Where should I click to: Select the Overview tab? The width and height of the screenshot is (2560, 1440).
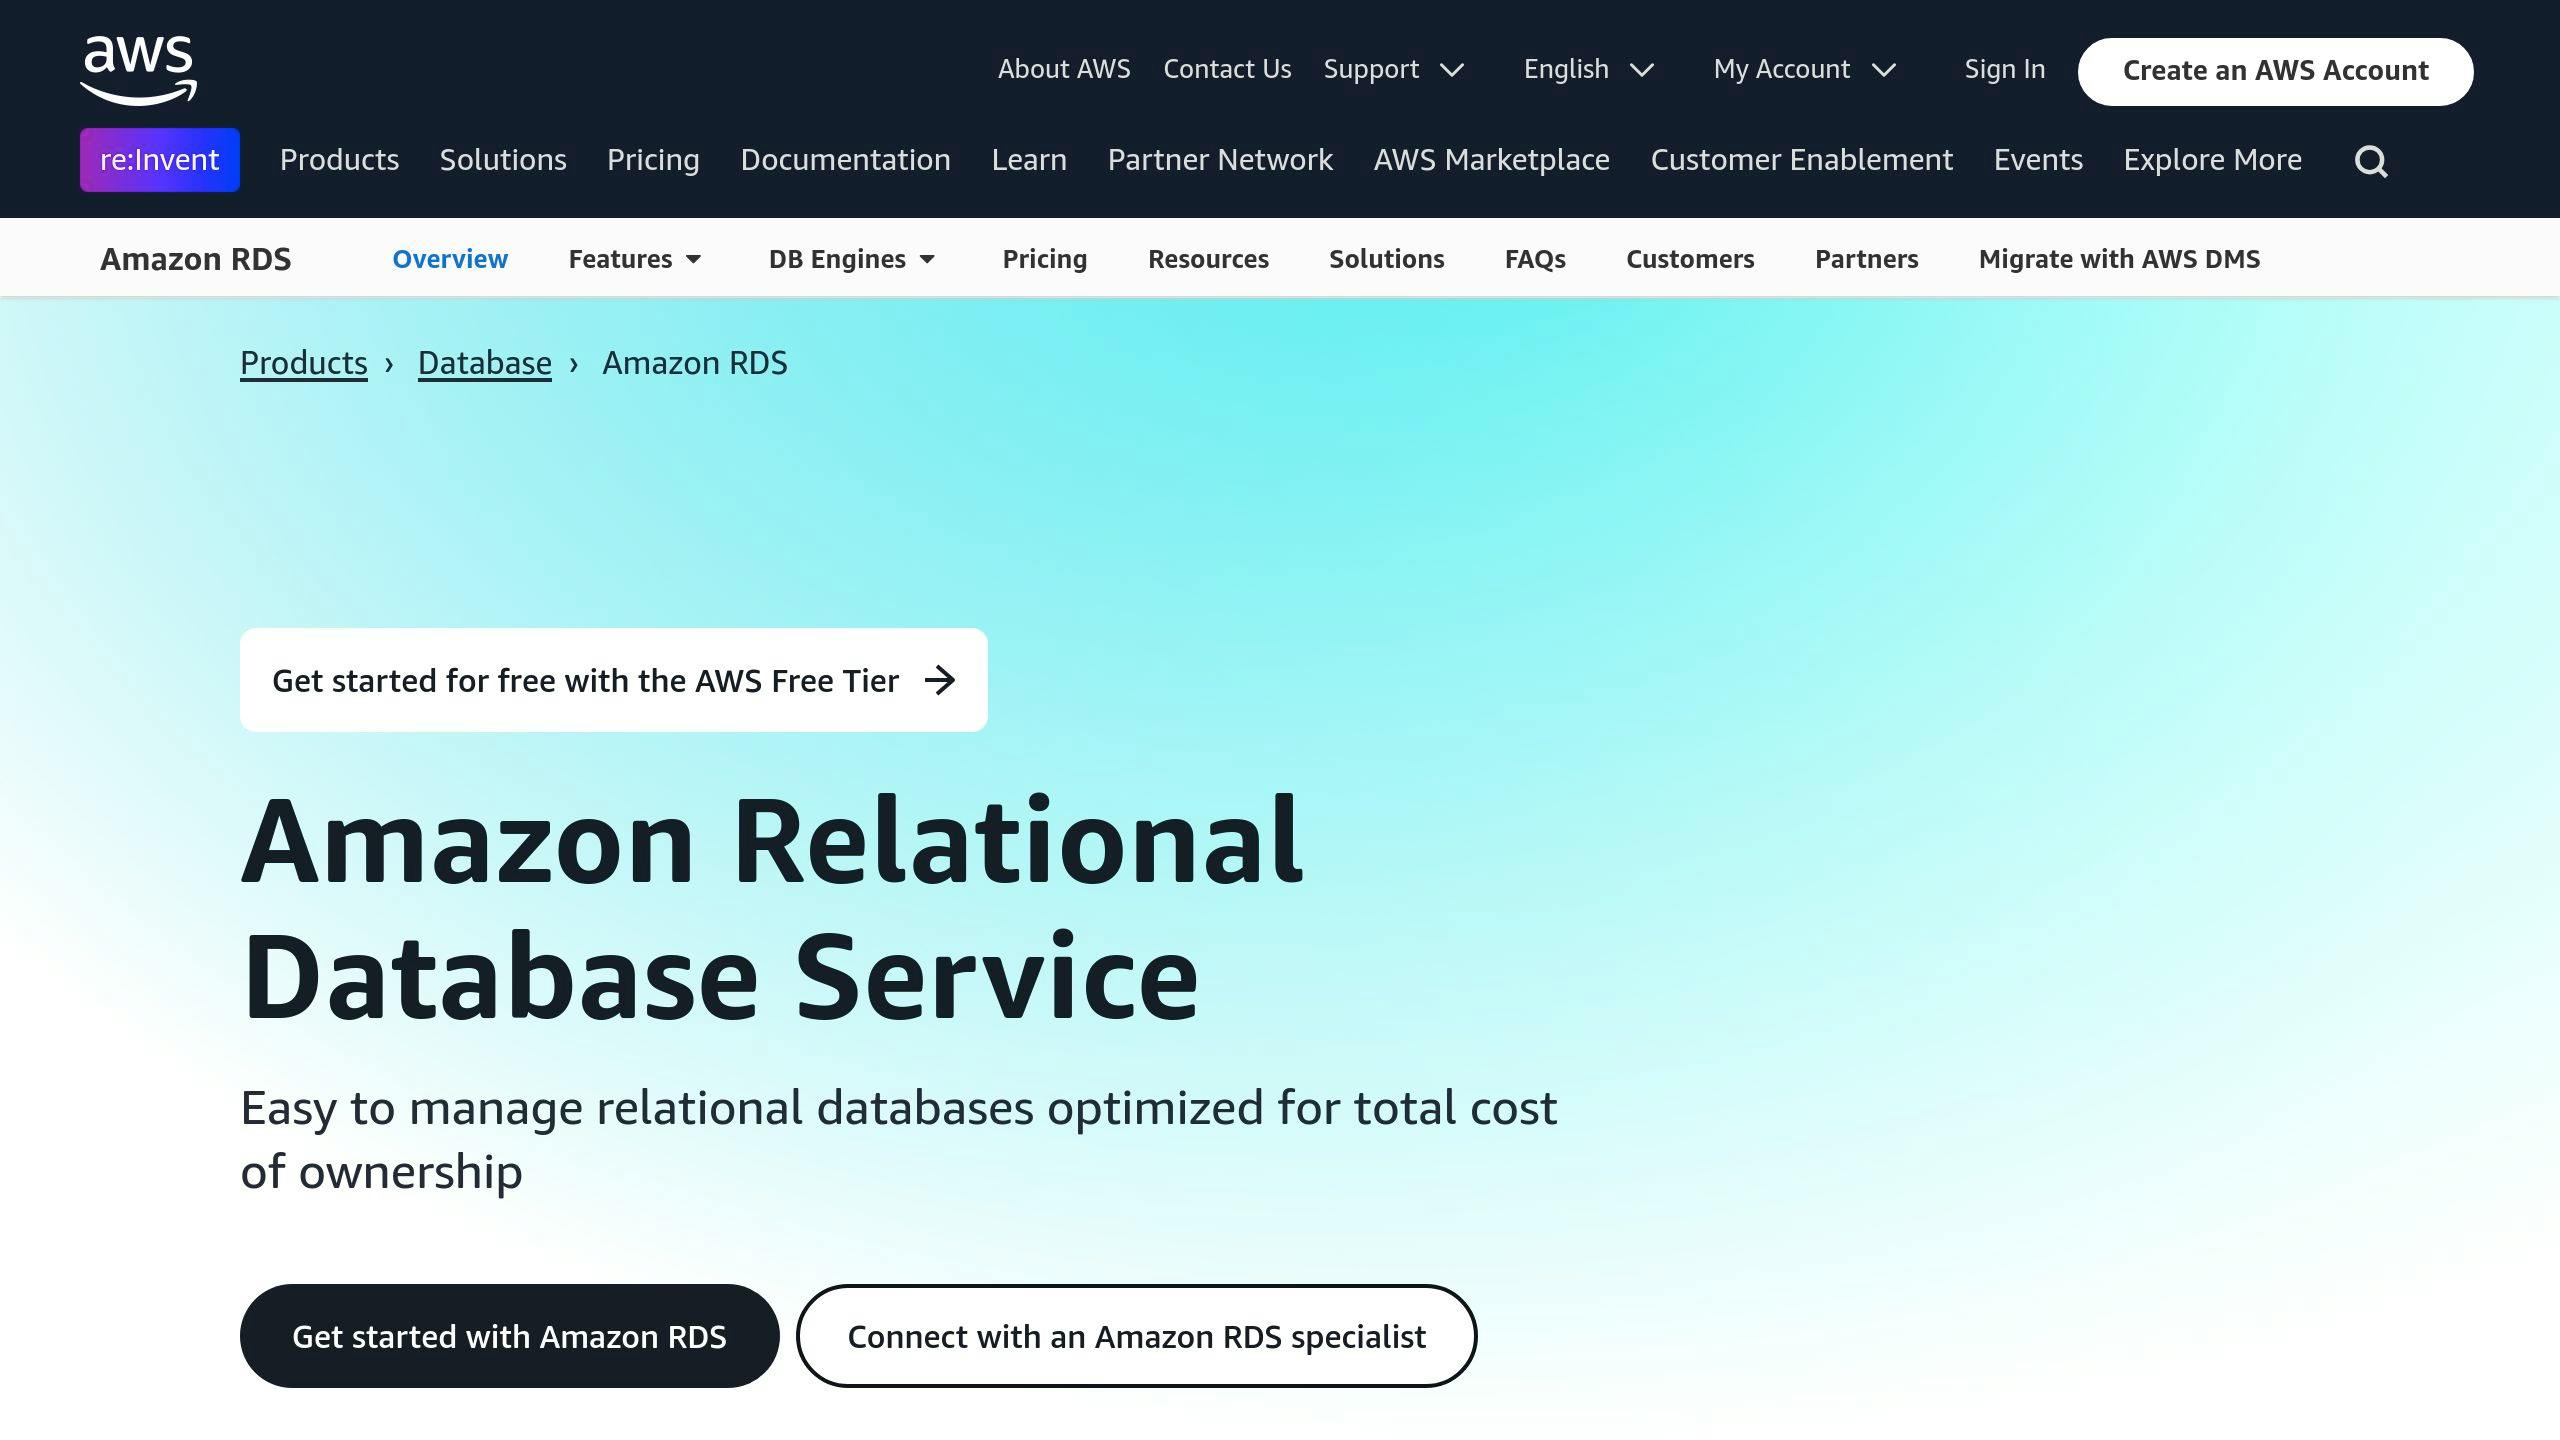(450, 259)
